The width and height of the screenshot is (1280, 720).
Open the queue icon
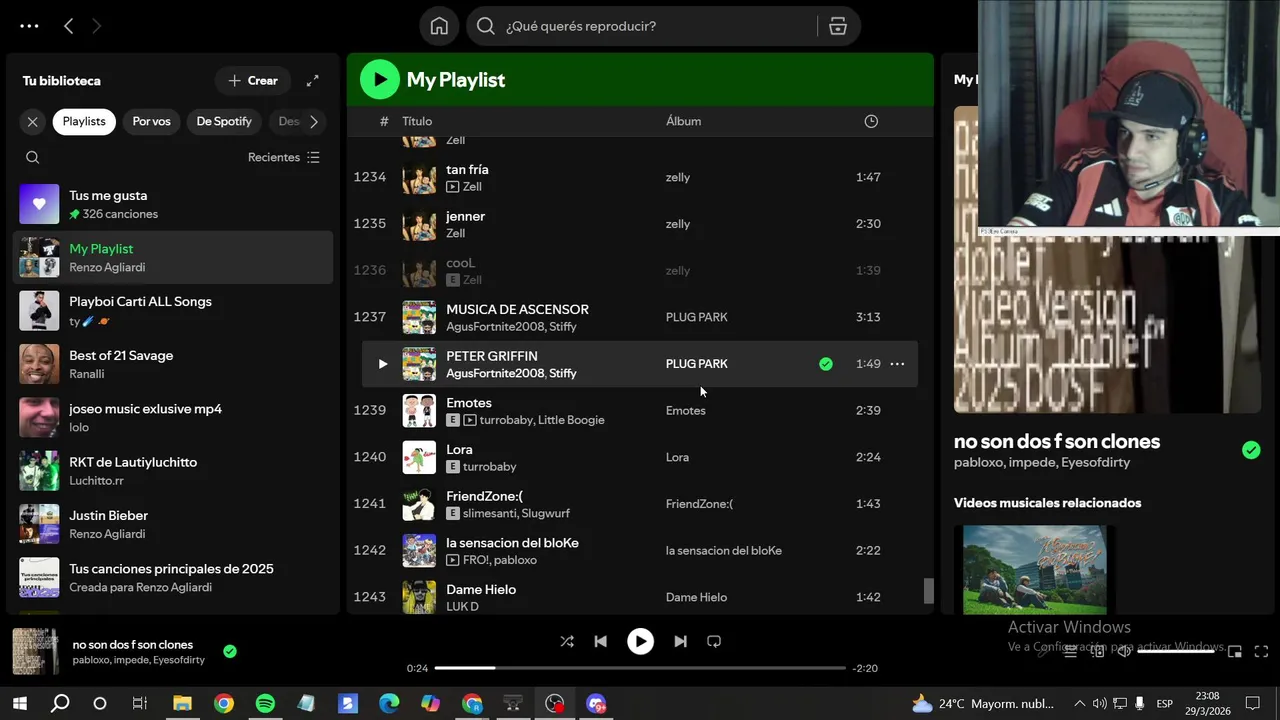(1070, 651)
